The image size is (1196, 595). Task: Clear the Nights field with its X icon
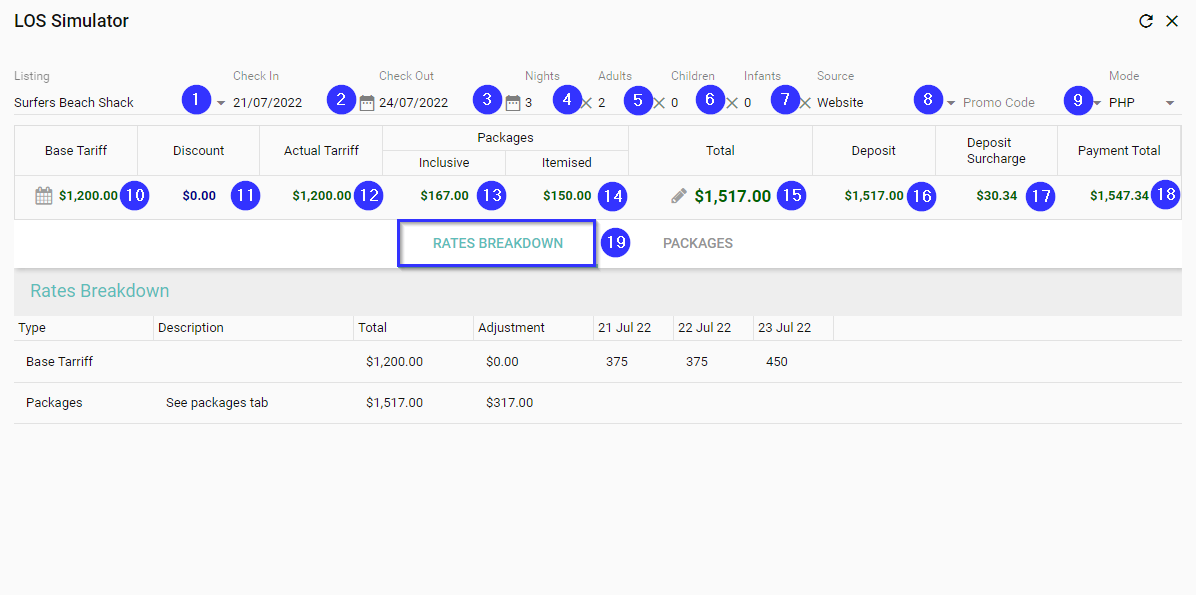click(x=586, y=102)
